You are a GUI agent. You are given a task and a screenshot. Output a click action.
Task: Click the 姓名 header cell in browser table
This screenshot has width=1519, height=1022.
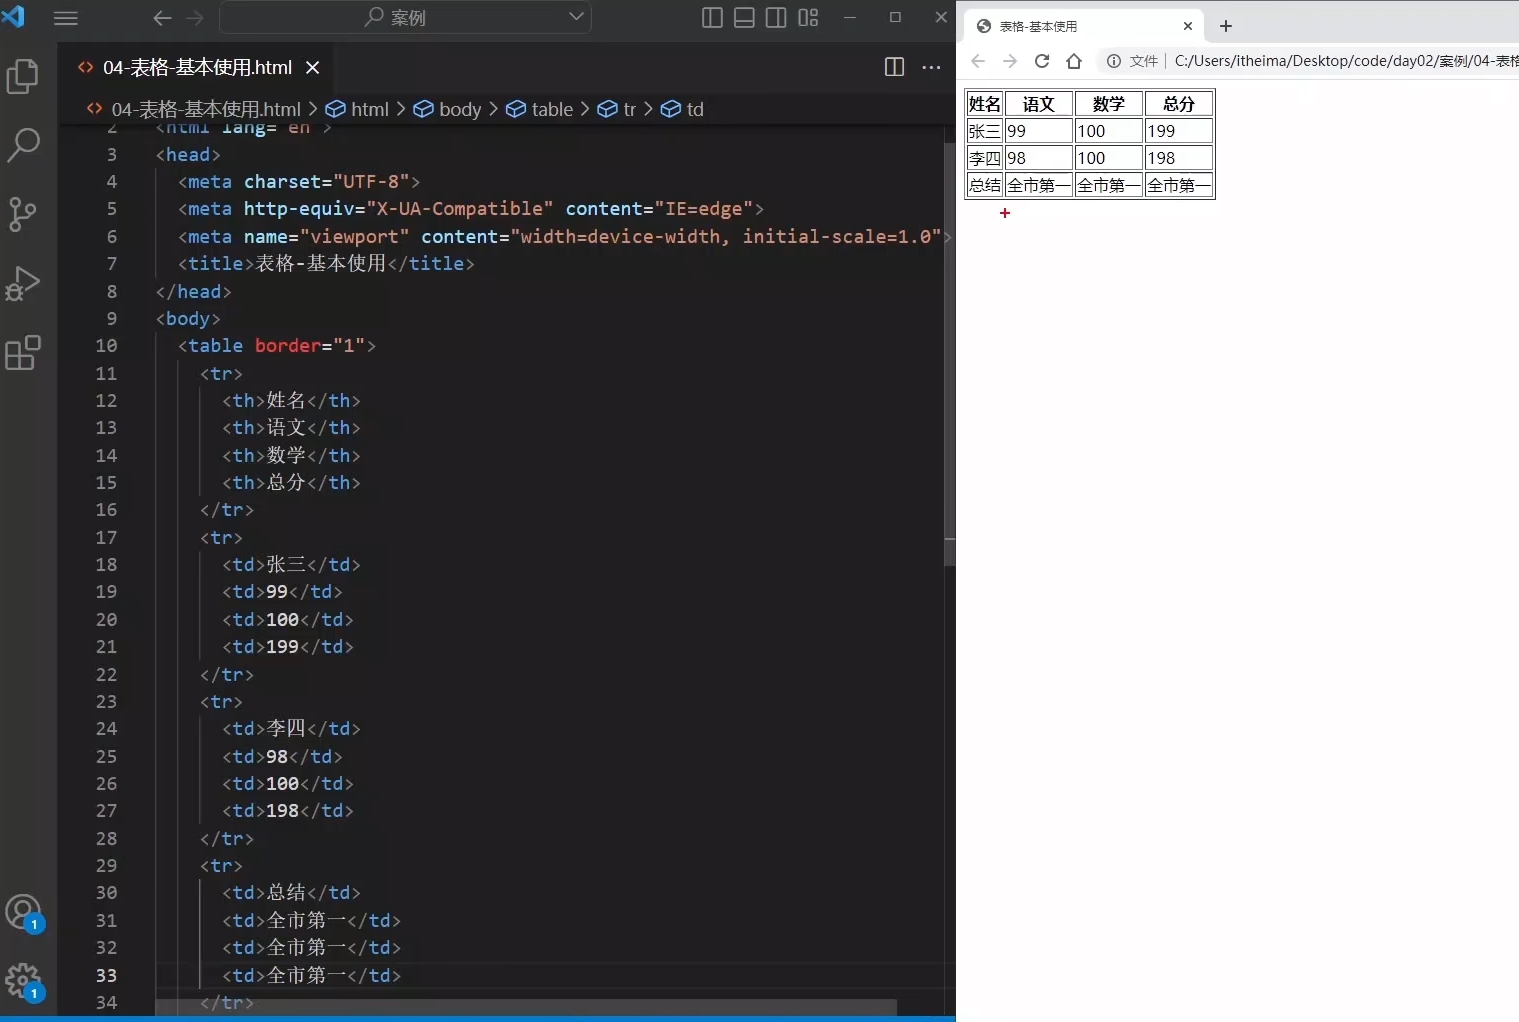coord(985,104)
